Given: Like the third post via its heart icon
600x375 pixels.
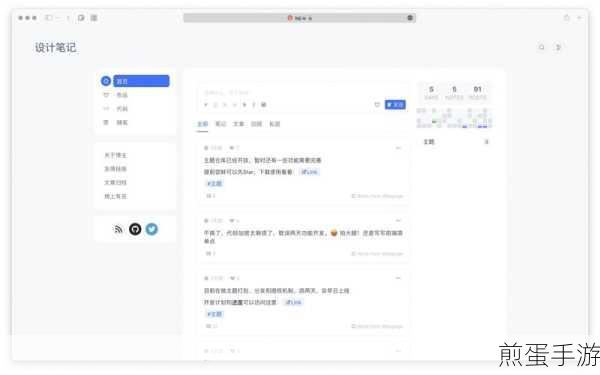Looking at the screenshot, I should pyautogui.click(x=232, y=278).
